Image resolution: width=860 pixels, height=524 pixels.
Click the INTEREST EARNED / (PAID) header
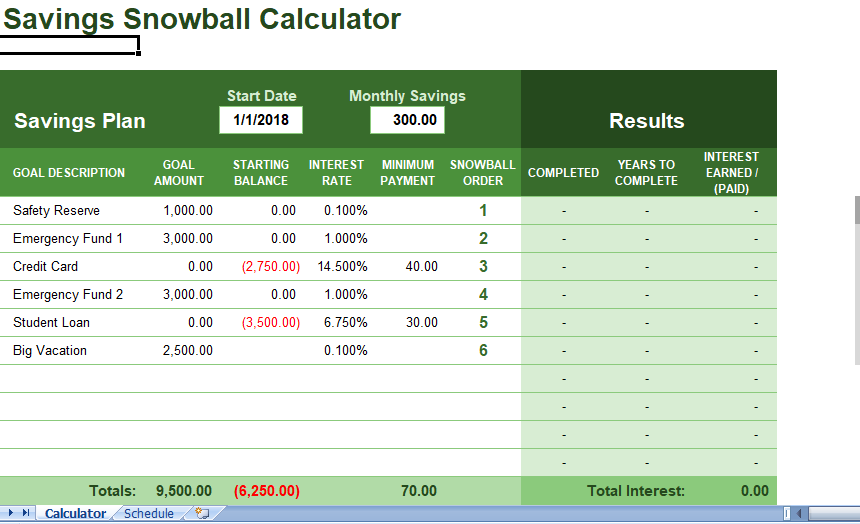[731, 173]
